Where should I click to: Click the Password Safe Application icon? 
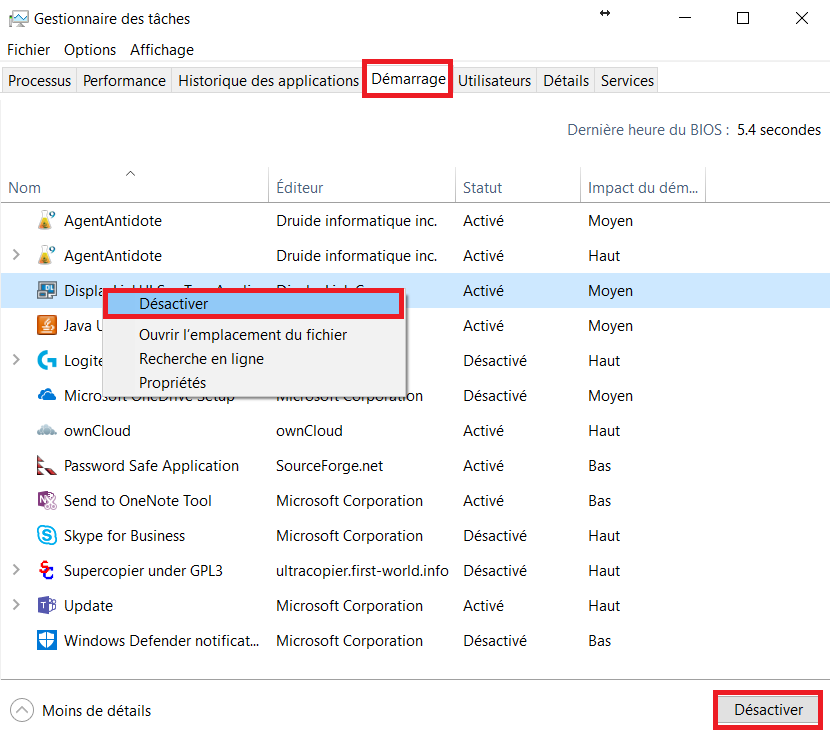pos(47,465)
